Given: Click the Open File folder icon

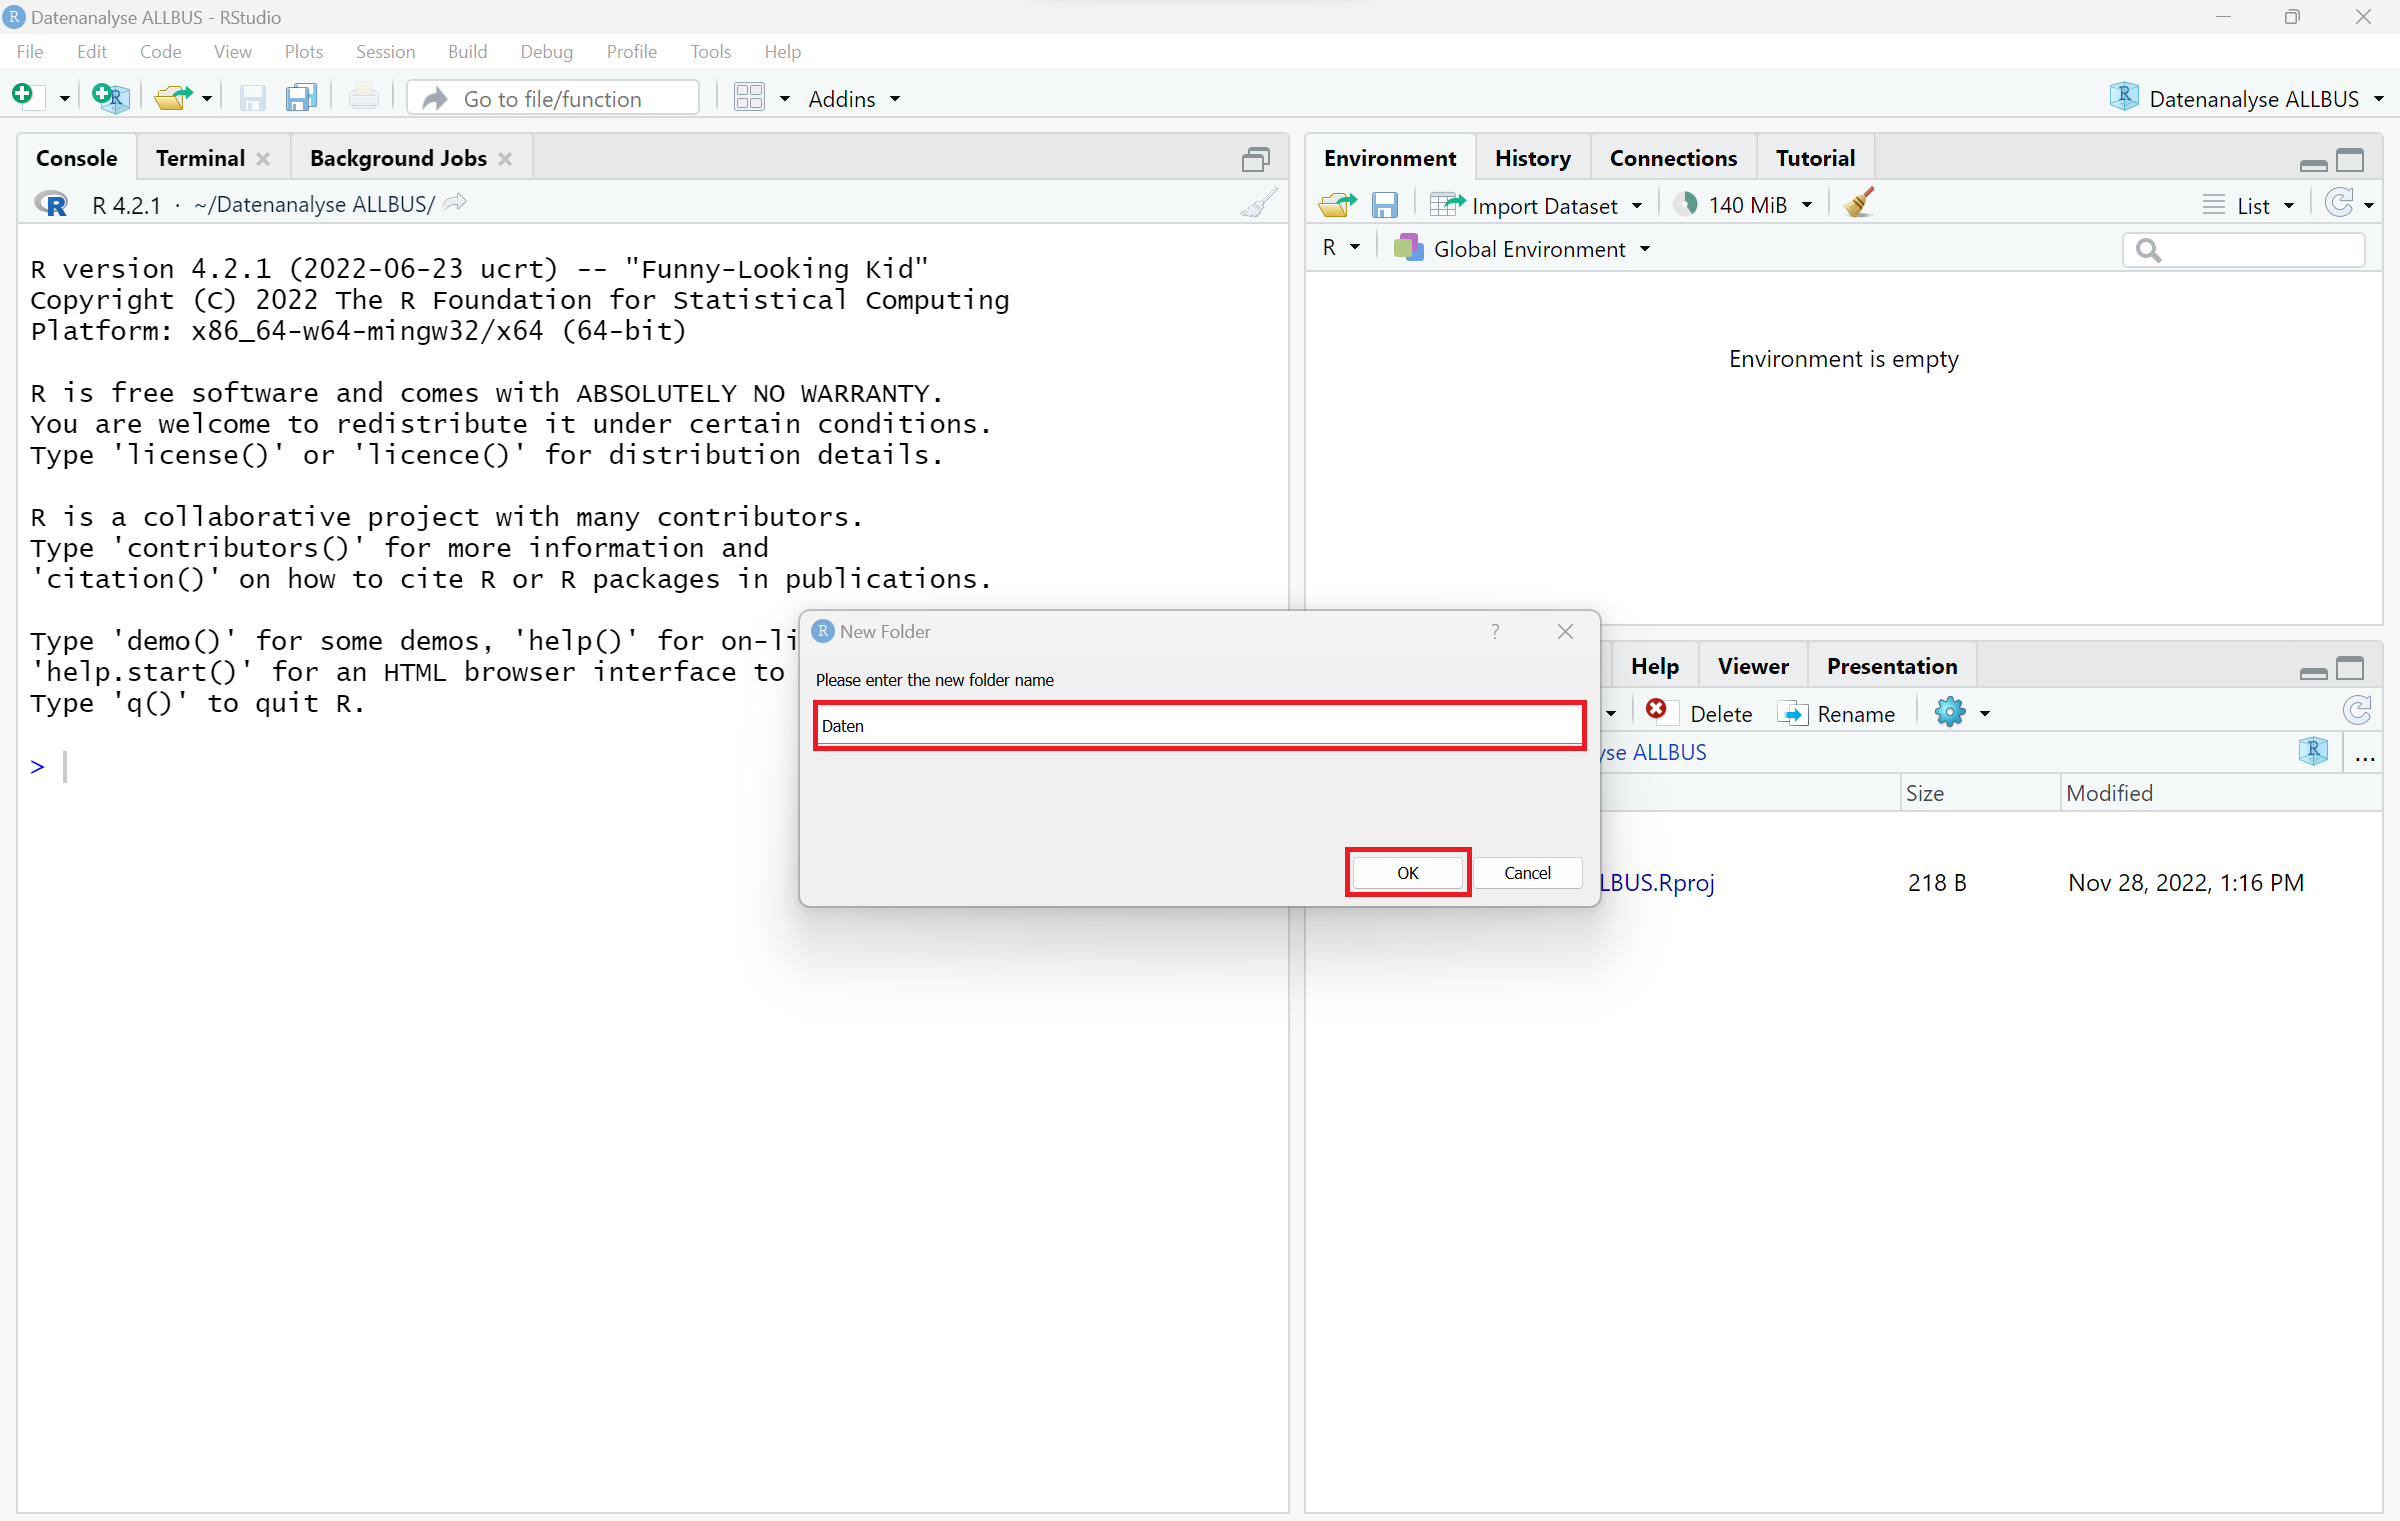Looking at the screenshot, I should 174,97.
